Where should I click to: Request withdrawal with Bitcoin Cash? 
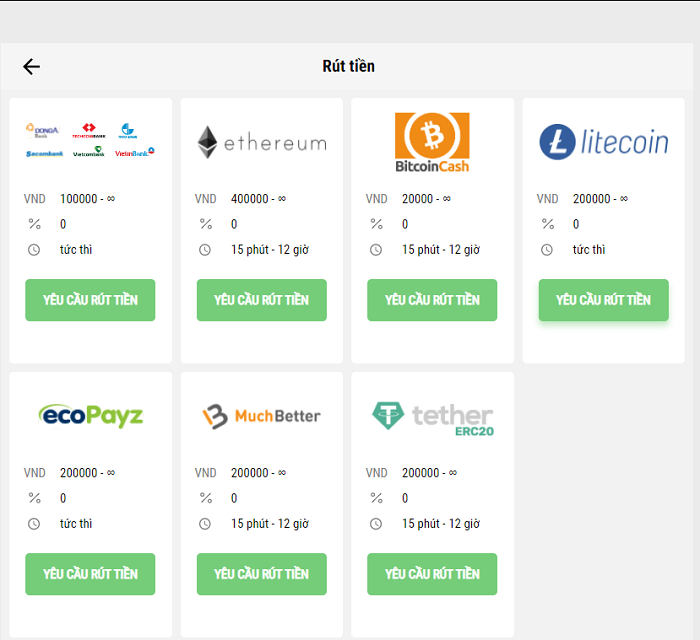point(432,300)
